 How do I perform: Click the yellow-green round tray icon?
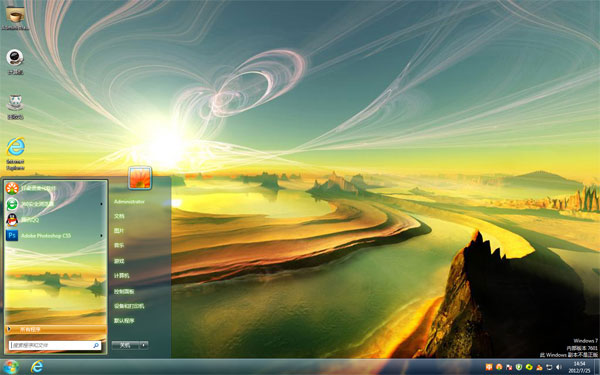(x=529, y=367)
